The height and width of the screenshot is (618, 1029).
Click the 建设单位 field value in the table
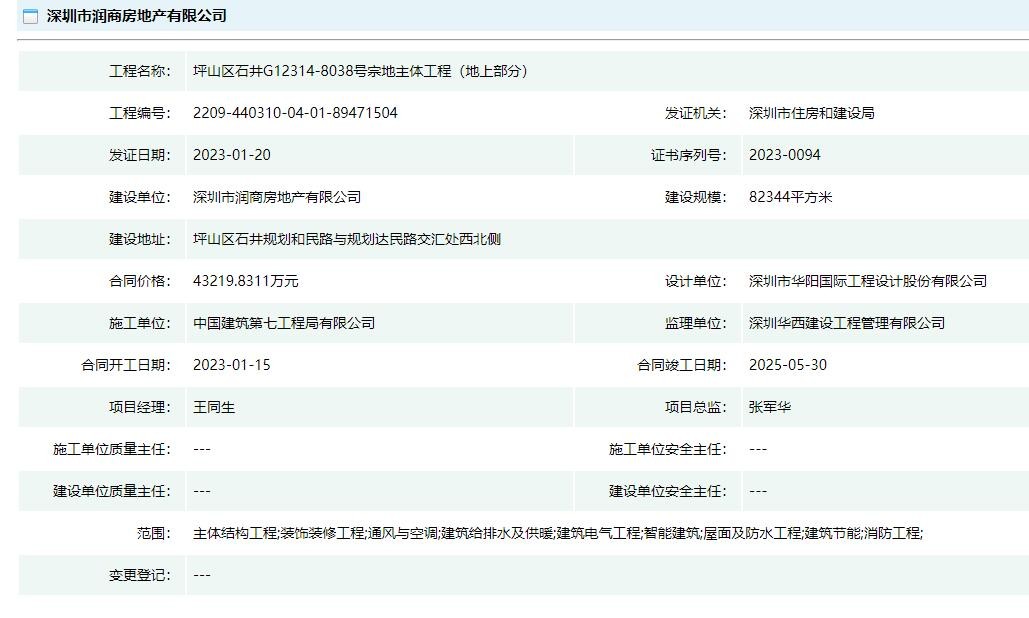coord(277,197)
